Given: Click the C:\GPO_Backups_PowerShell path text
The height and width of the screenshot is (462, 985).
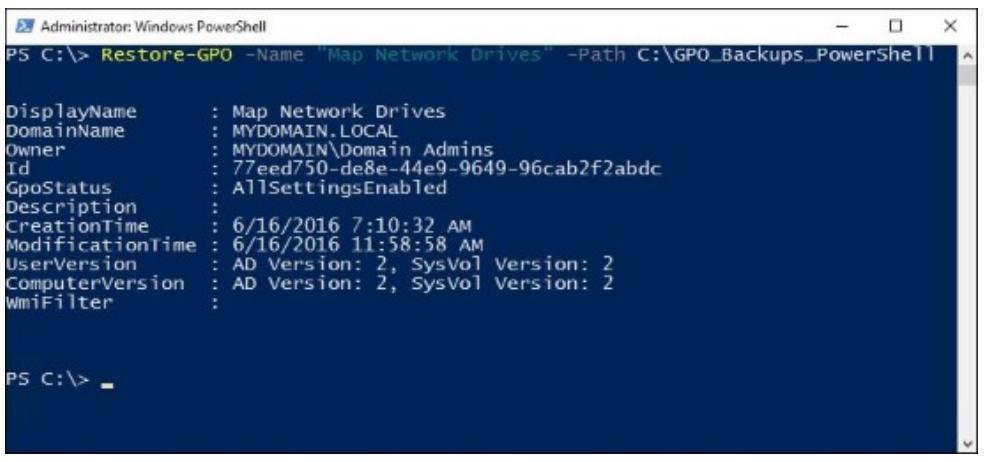Looking at the screenshot, I should pos(786,55).
